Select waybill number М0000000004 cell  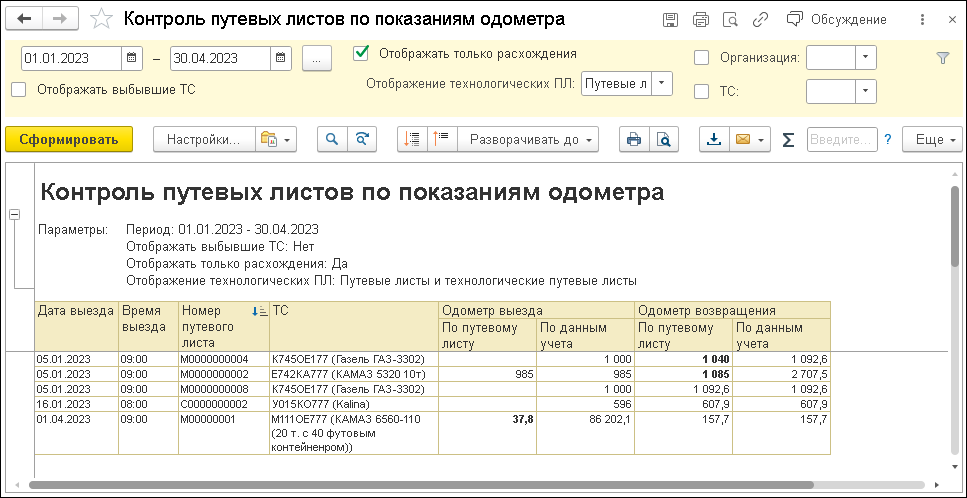click(224, 359)
